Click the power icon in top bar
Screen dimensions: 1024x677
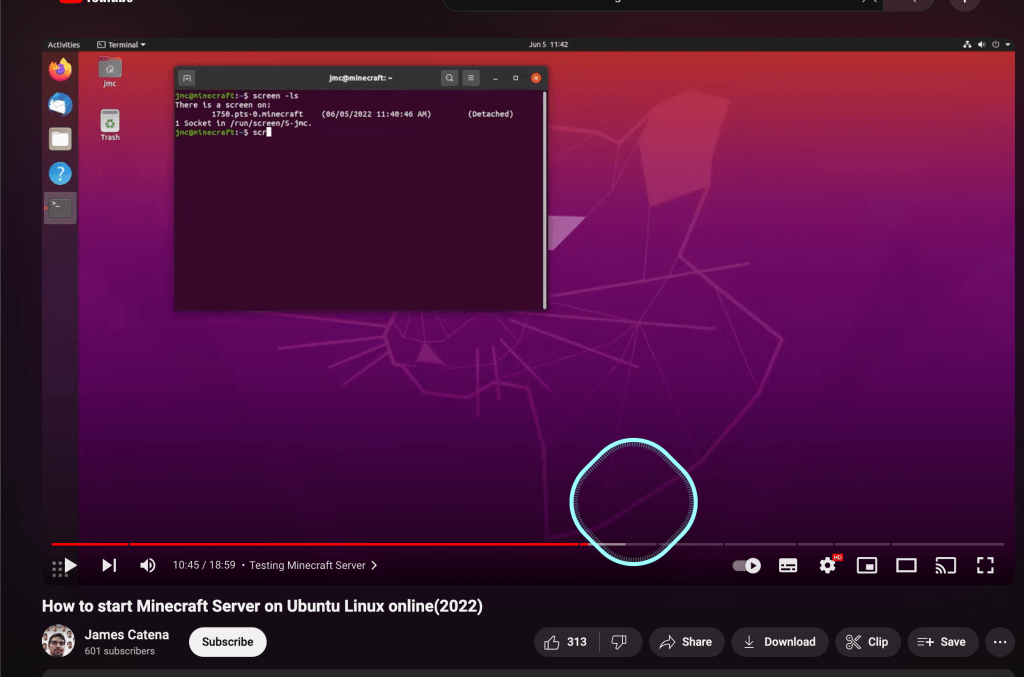pos(995,44)
